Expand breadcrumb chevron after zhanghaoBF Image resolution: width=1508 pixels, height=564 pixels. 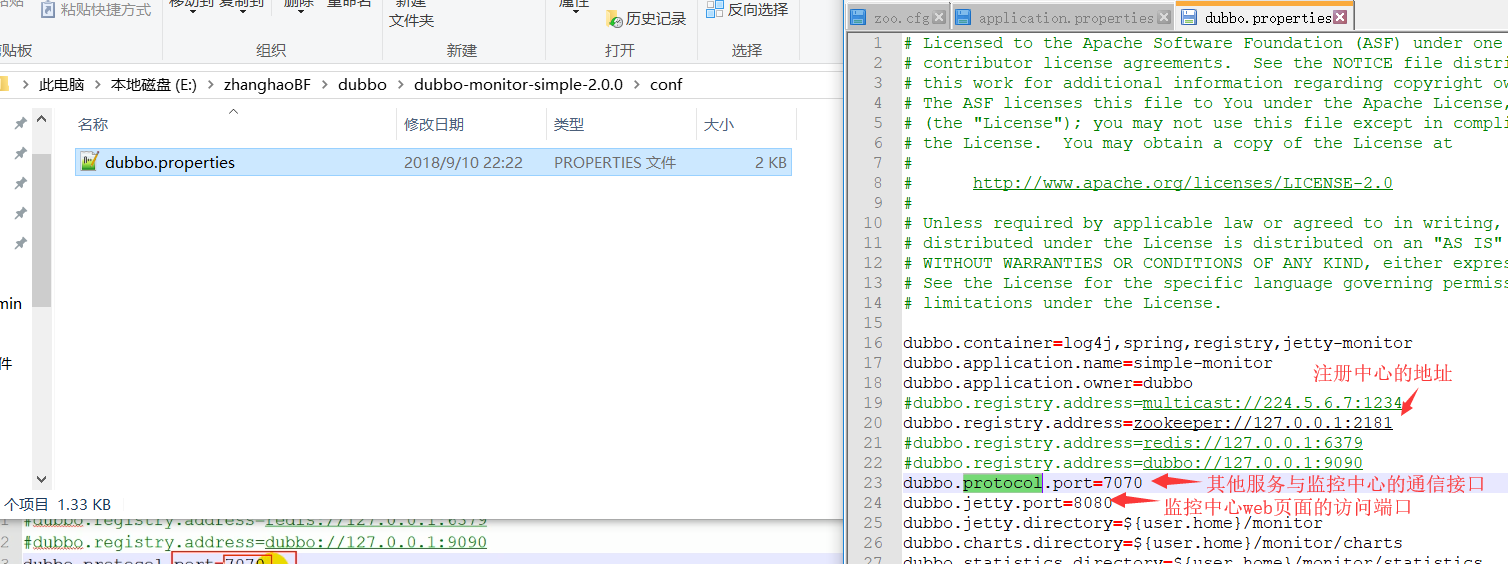(x=324, y=85)
